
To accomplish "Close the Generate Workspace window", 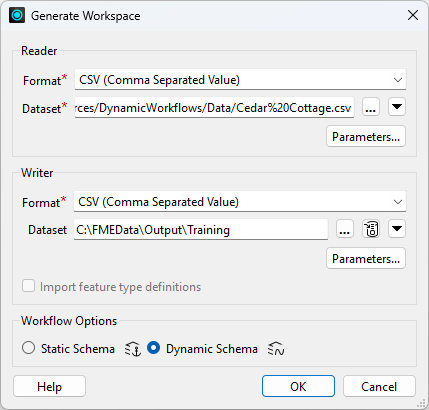I will click(413, 15).
